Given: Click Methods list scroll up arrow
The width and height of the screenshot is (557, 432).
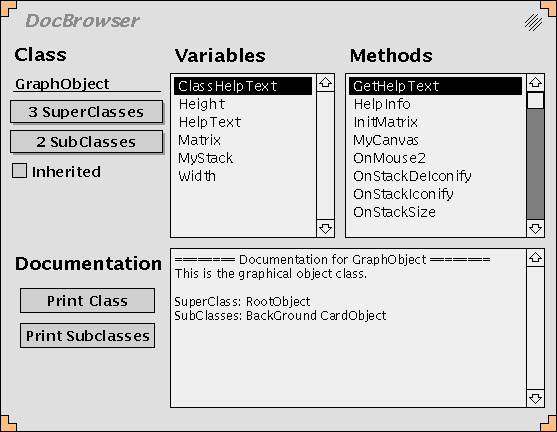Looking at the screenshot, I should (x=535, y=83).
